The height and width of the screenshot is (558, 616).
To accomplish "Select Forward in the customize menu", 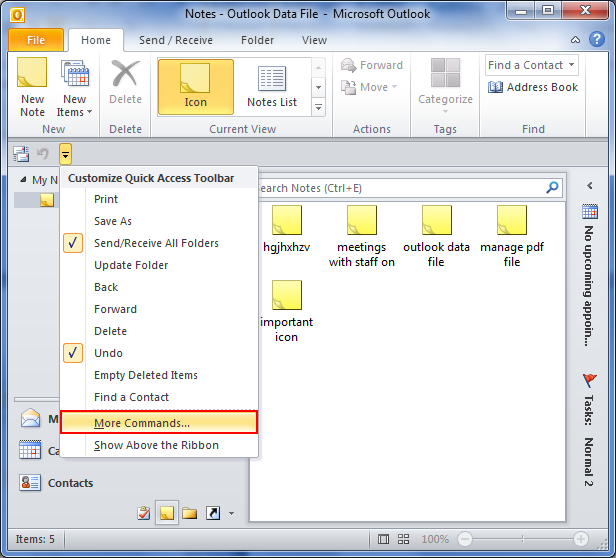I will (x=159, y=309).
